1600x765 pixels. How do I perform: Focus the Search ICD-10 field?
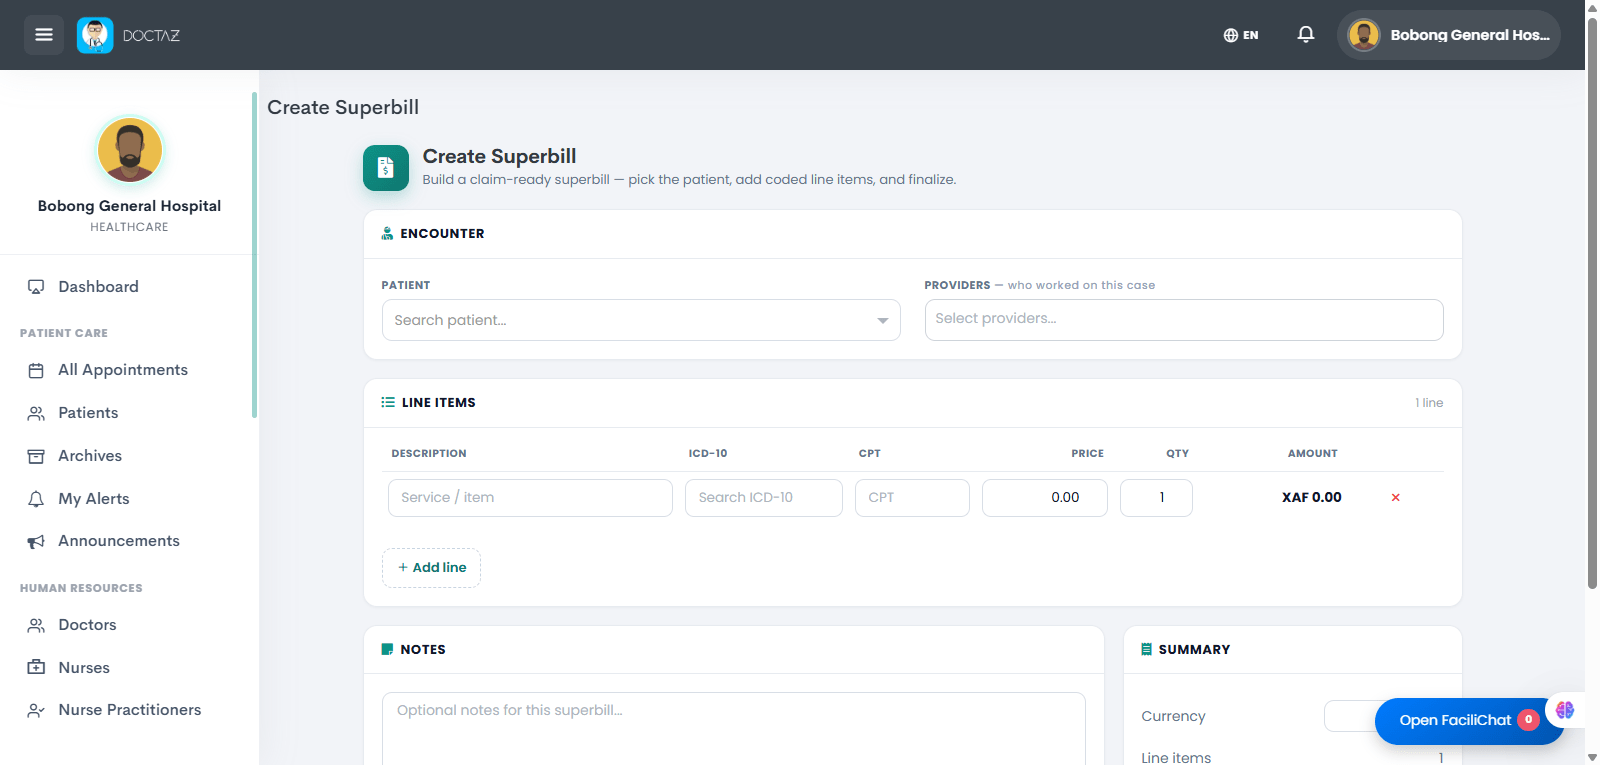pyautogui.click(x=764, y=498)
